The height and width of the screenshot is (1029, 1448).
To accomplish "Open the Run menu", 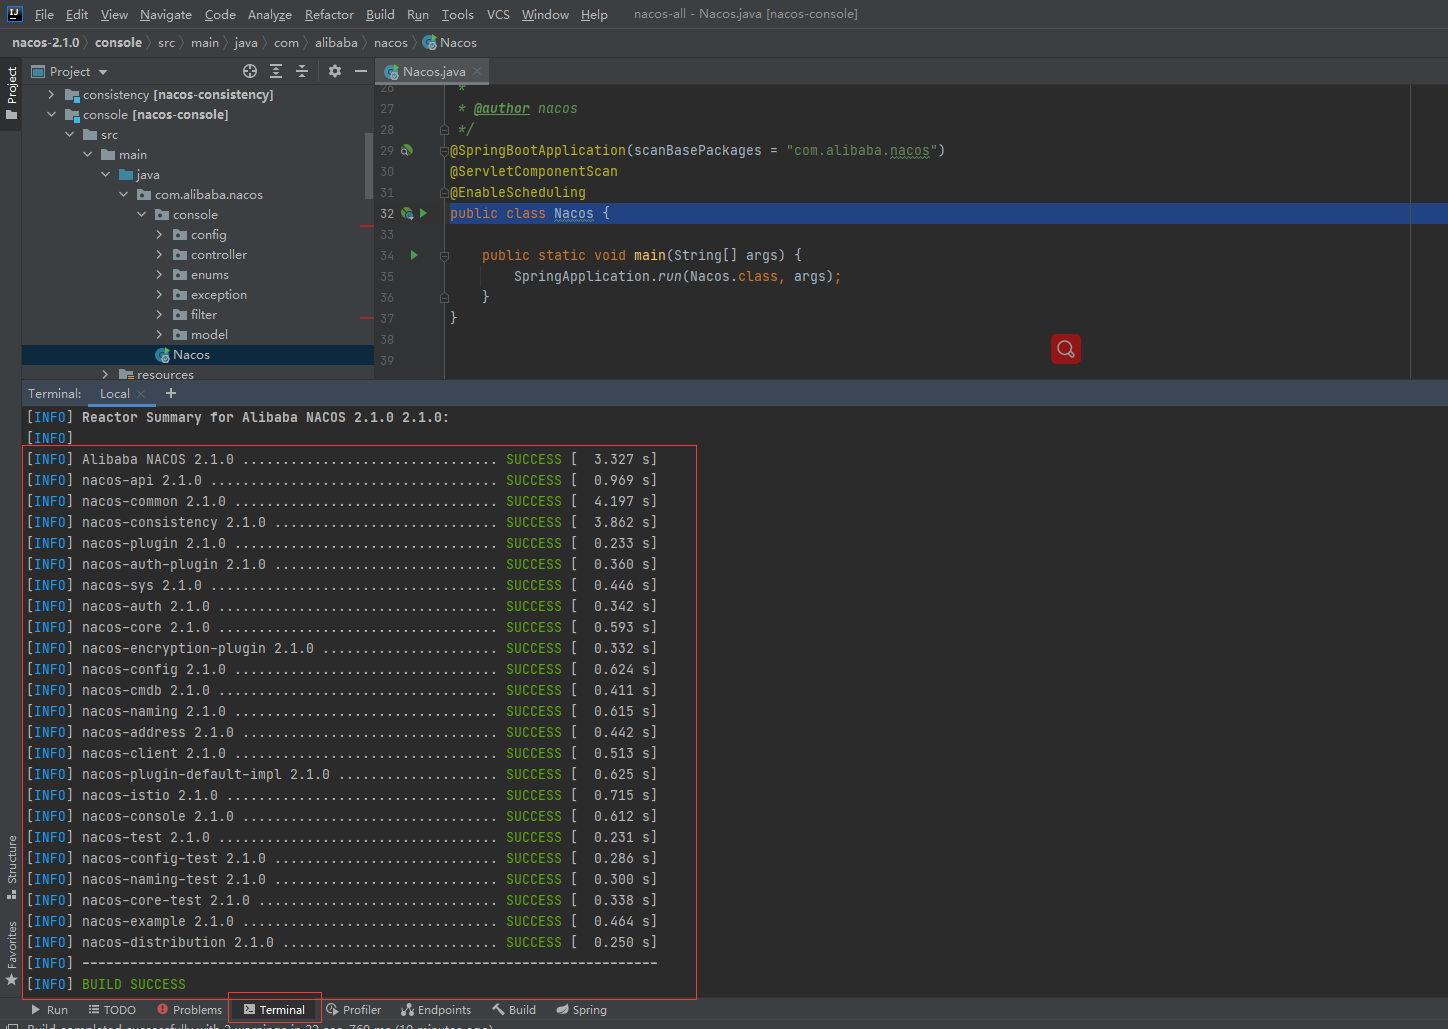I will coord(418,14).
